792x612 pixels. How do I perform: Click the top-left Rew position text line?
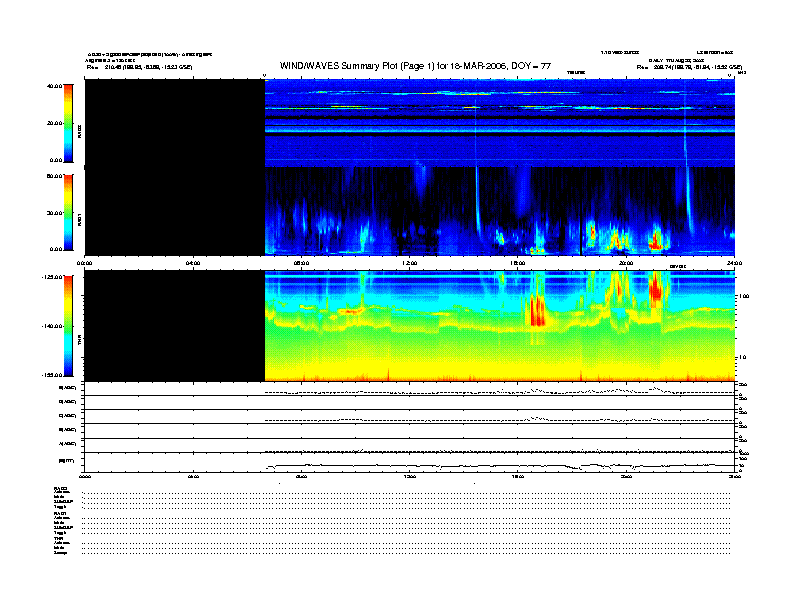click(139, 67)
